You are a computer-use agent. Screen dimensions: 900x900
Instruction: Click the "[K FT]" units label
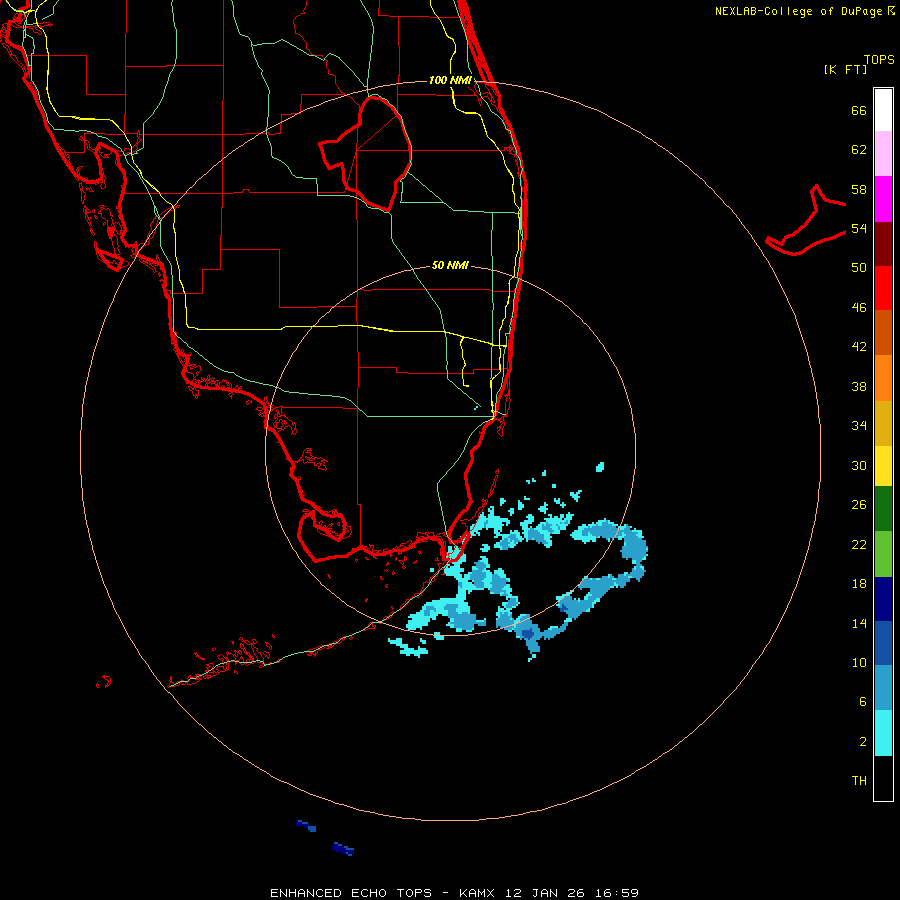[845, 70]
